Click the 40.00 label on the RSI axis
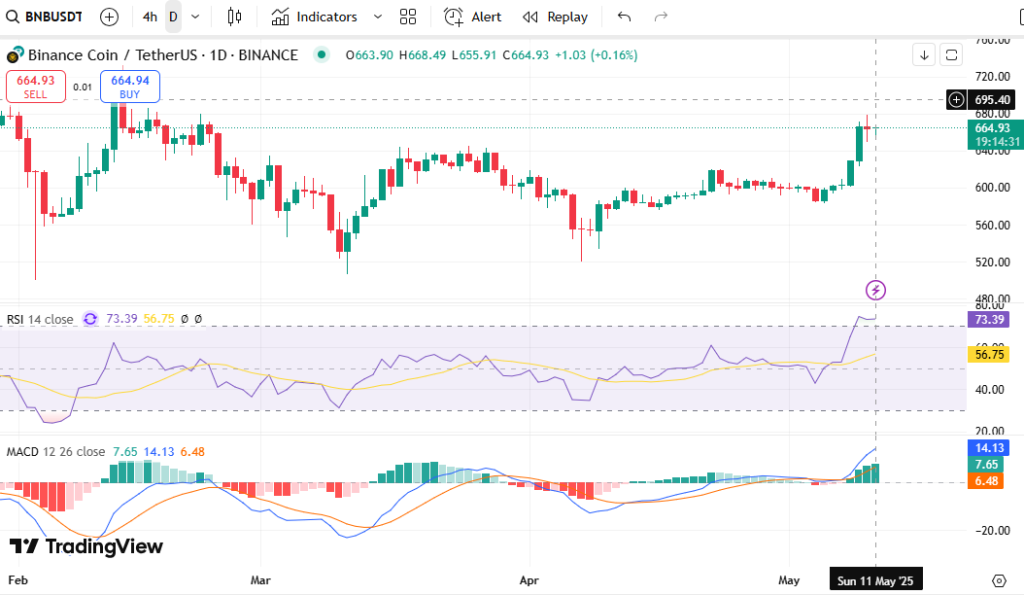The width and height of the screenshot is (1024, 595). tap(989, 390)
